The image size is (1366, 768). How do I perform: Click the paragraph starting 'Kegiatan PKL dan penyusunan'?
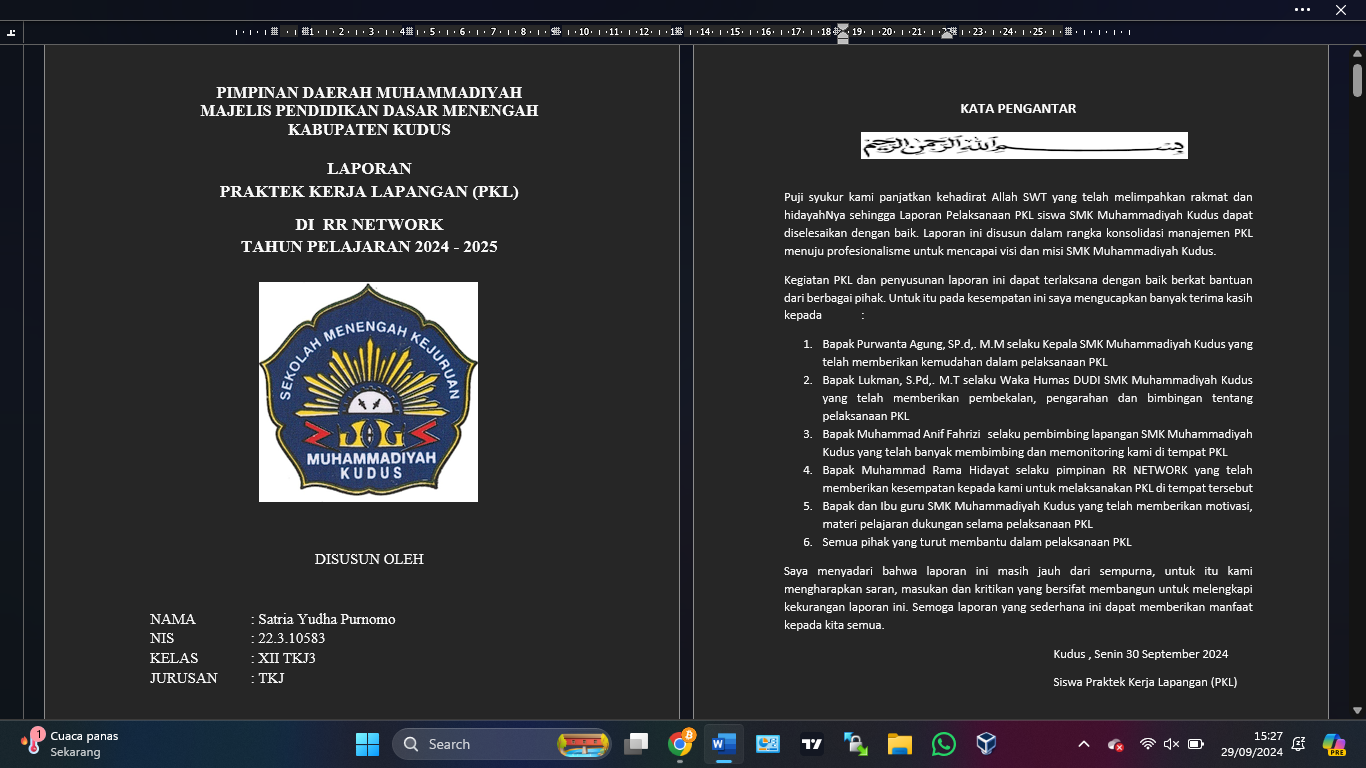(x=1018, y=297)
